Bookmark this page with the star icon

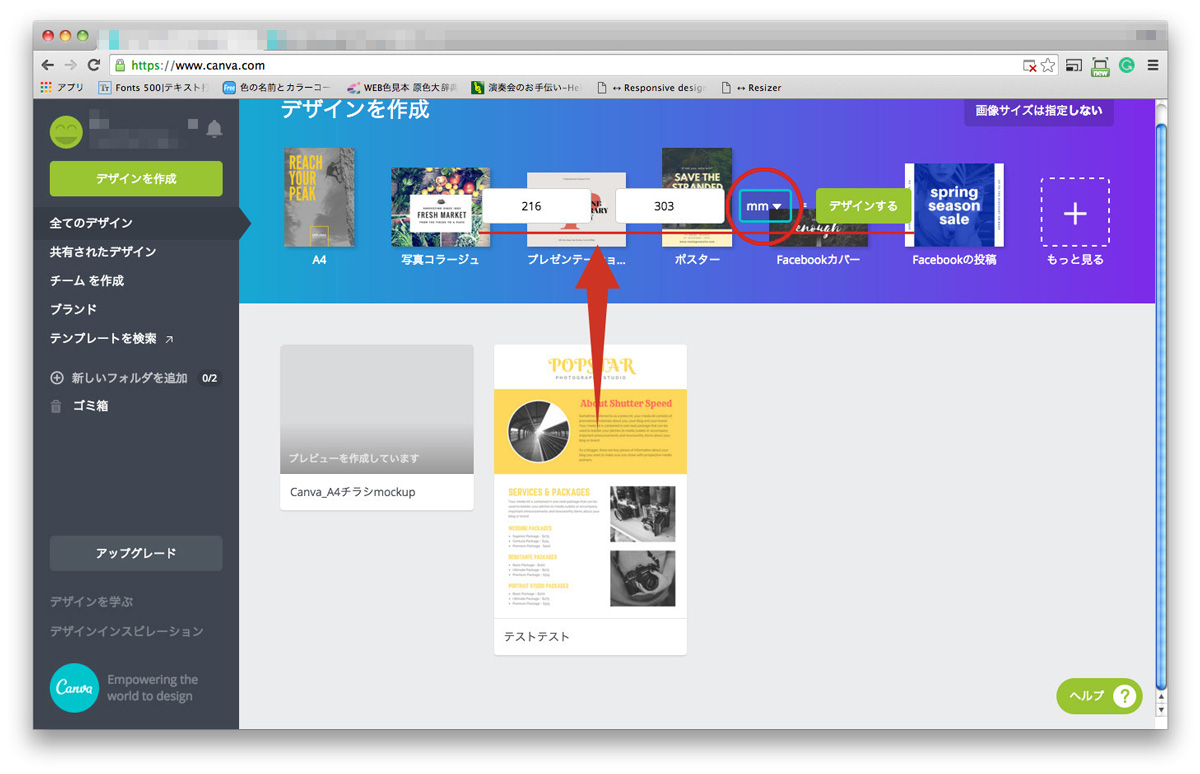(x=1048, y=65)
